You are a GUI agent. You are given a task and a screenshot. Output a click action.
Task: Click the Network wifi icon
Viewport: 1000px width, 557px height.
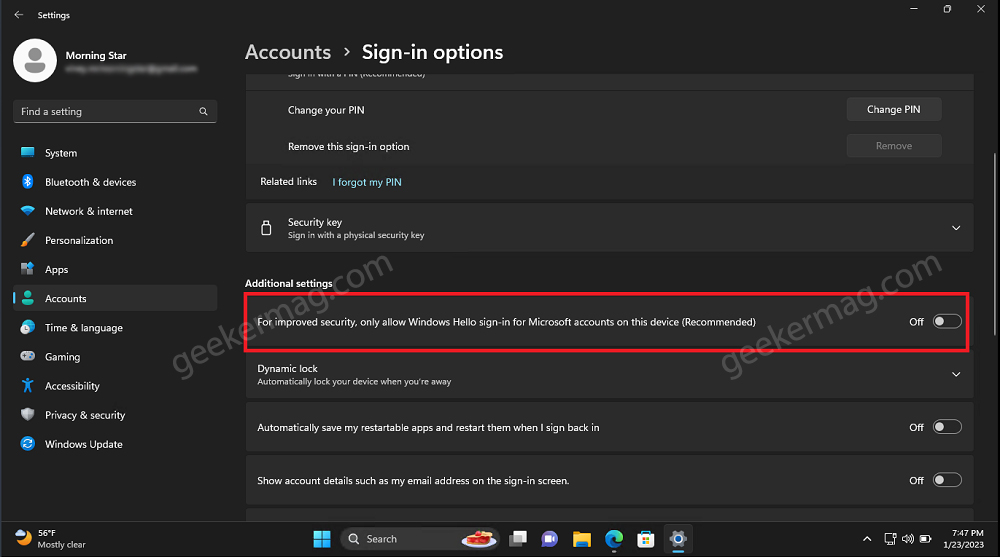(27, 211)
